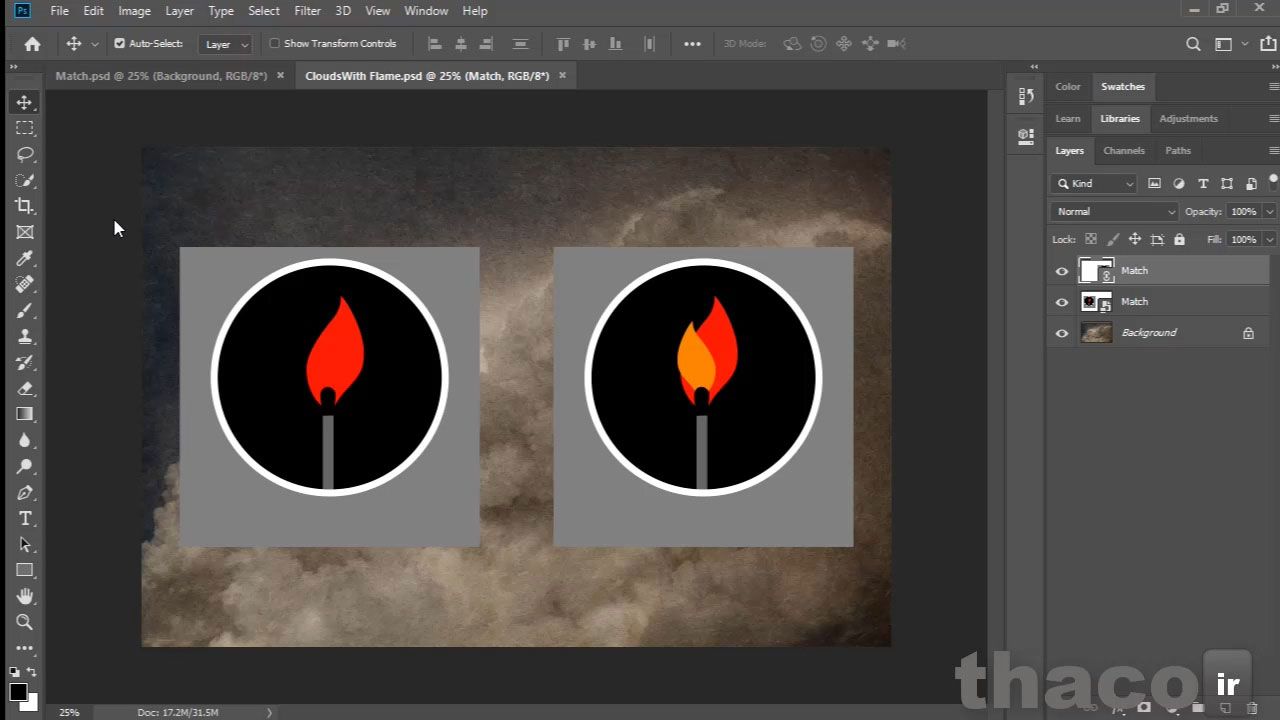The height and width of the screenshot is (720, 1280).
Task: Select the Eyedropper tool
Action: tap(25, 259)
